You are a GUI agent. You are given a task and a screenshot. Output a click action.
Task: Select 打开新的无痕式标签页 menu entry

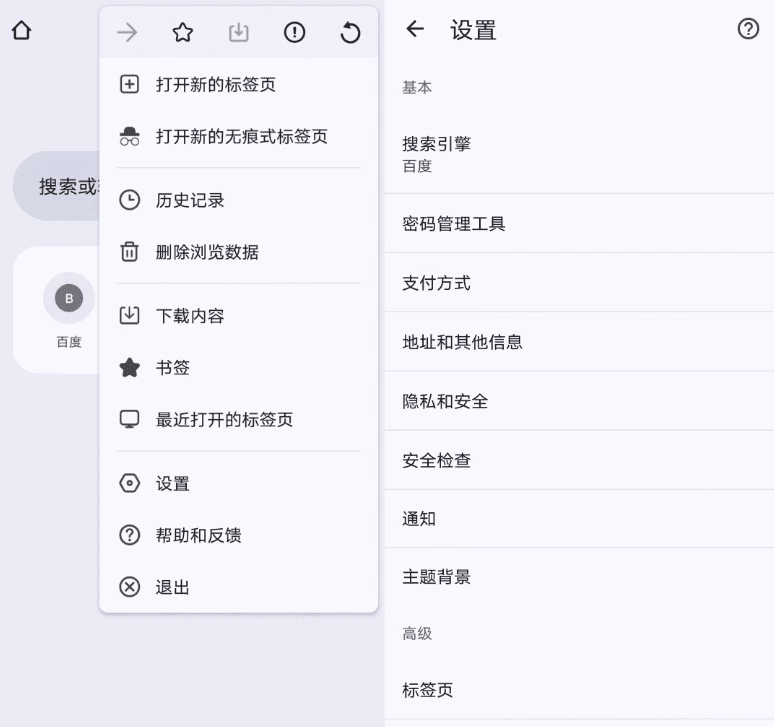pyautogui.click(x=240, y=137)
